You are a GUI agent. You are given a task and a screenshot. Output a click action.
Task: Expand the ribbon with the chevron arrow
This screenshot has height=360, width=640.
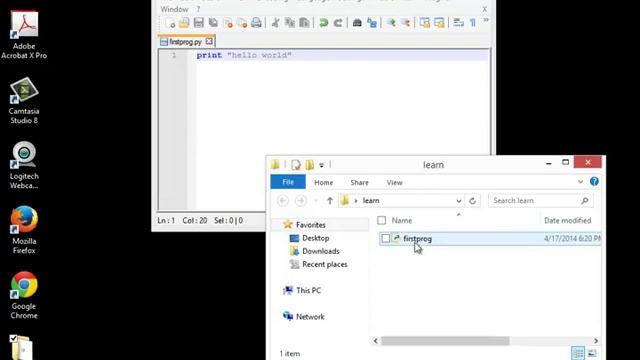coord(580,182)
